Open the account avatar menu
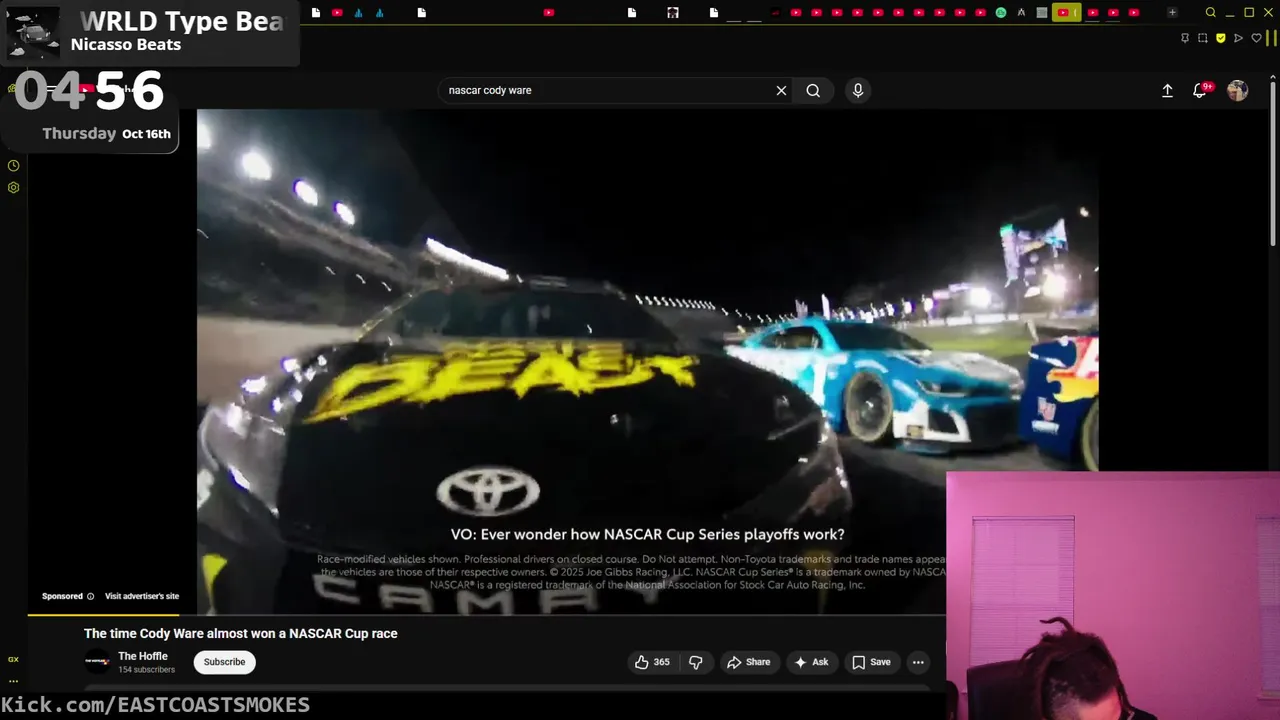This screenshot has width=1280, height=720. coord(1238,90)
